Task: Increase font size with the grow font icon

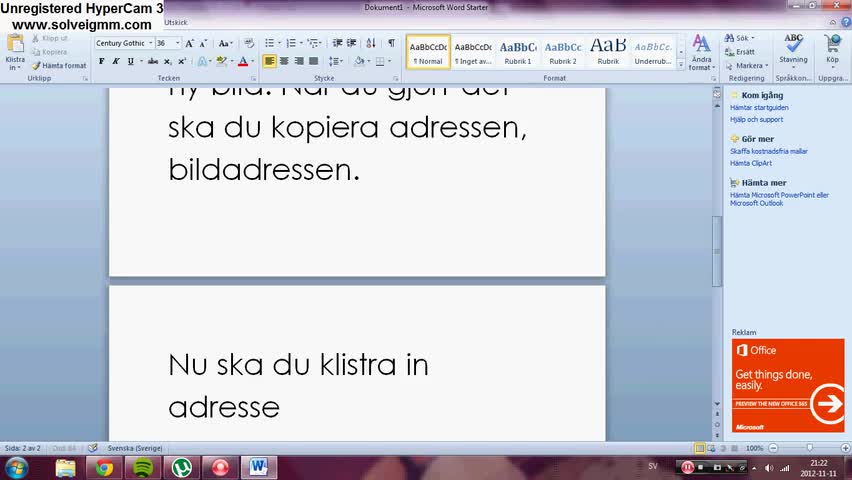Action: [189, 43]
